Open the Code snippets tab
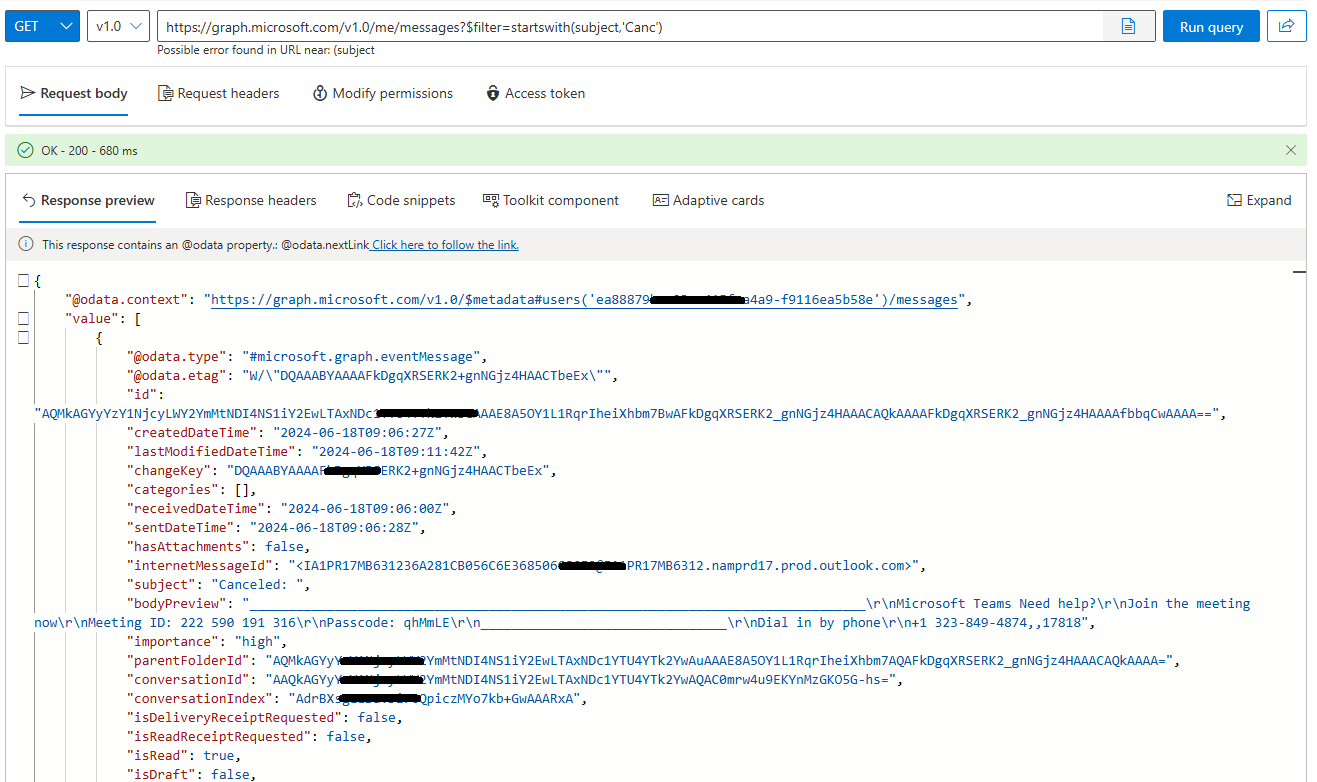Viewport: 1317px width, 782px height. pyautogui.click(x=401, y=200)
